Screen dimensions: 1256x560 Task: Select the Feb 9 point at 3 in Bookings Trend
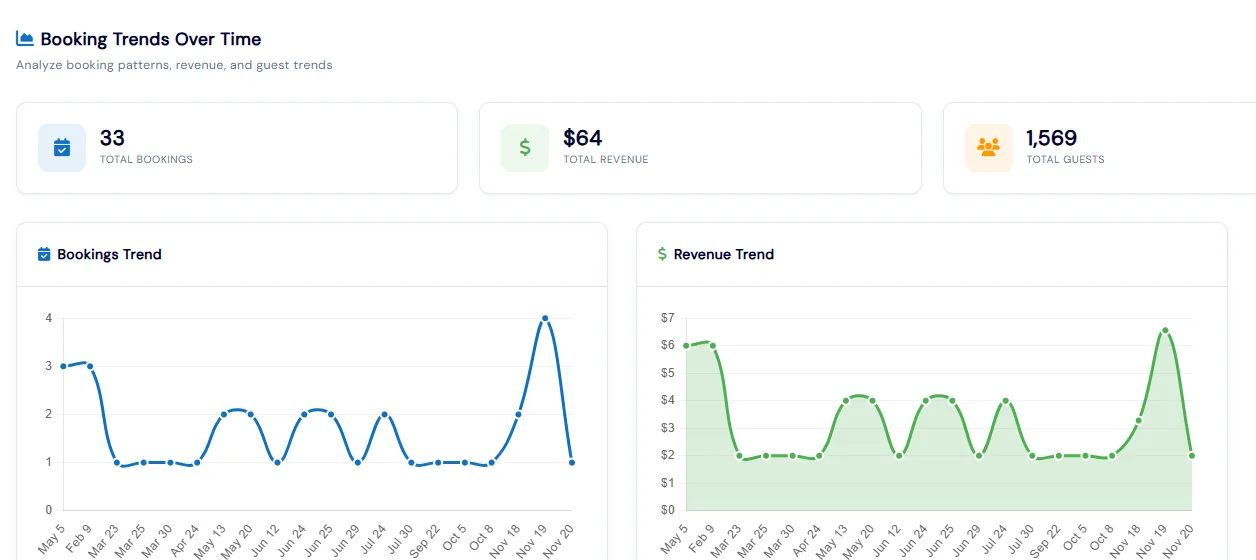pyautogui.click(x=90, y=366)
